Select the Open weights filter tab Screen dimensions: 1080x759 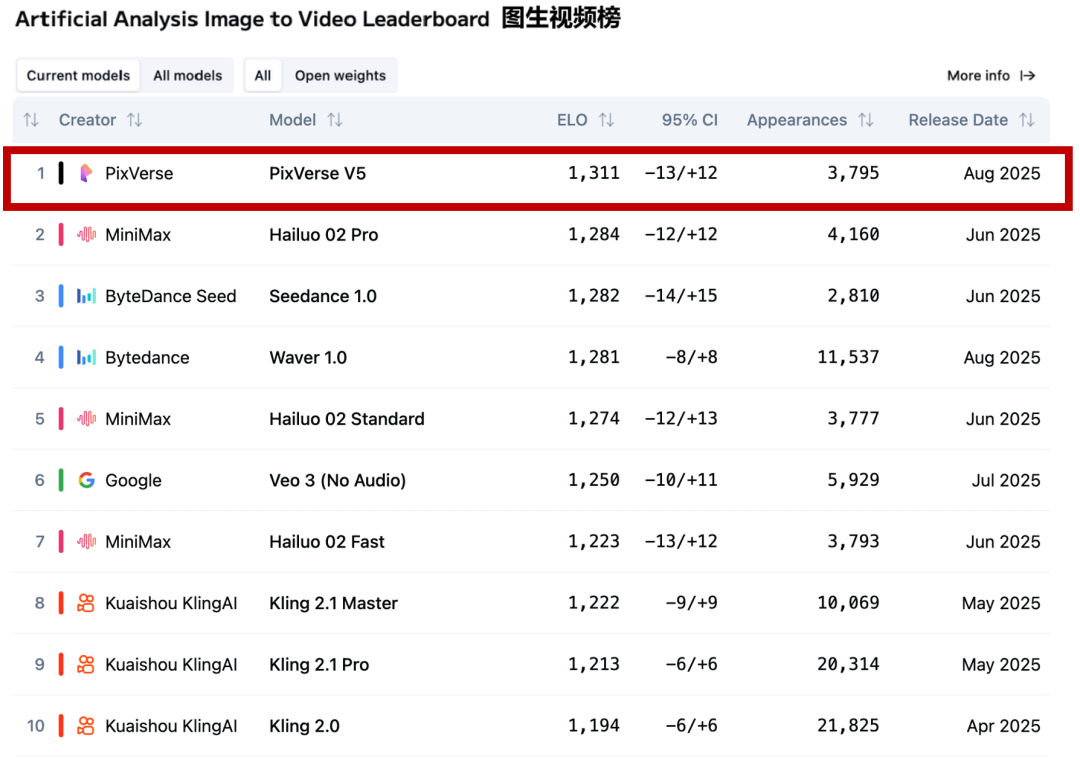tap(340, 76)
